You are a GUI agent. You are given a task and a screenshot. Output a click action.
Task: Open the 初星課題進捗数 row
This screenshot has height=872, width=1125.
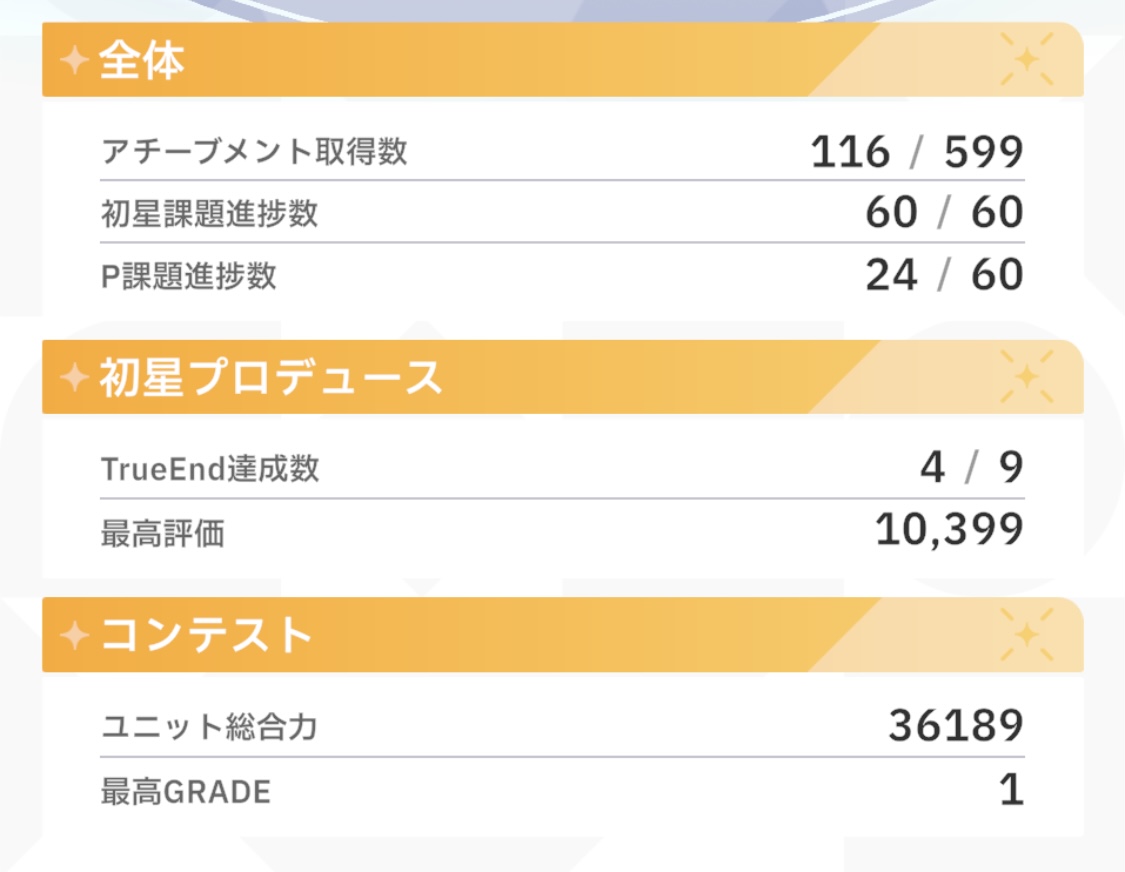[209, 213]
